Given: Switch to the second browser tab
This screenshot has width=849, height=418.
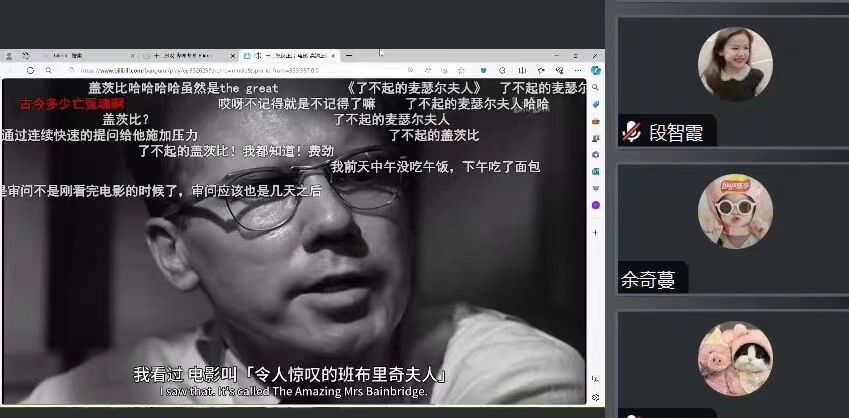Looking at the screenshot, I should (x=190, y=56).
